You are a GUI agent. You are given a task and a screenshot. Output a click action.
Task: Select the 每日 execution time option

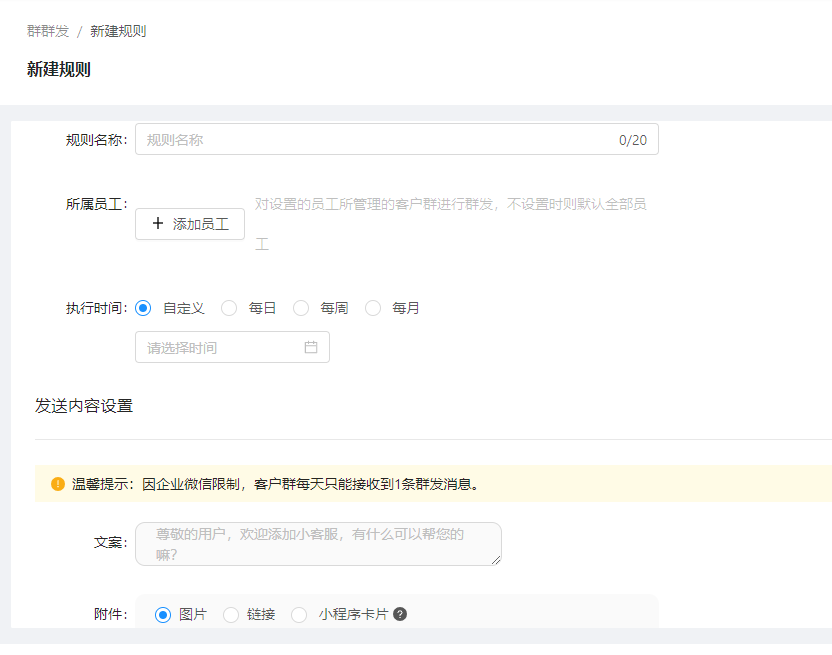pos(229,307)
